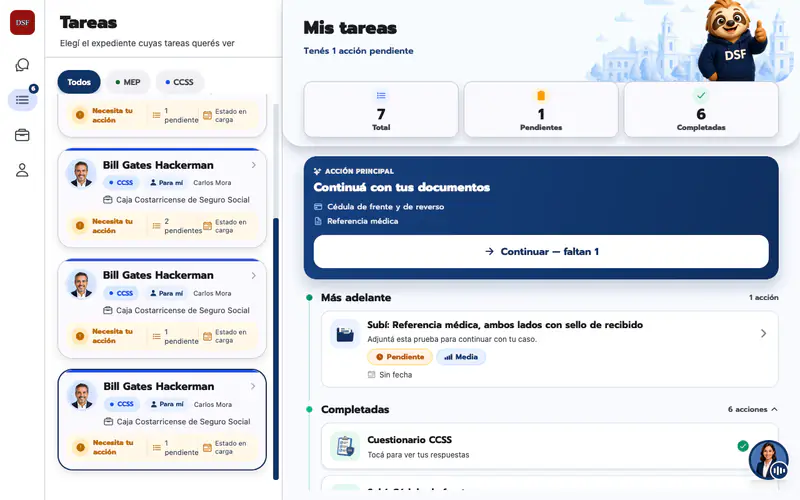Click the DSF sloth mascot image
Screen dimensions: 800x500
click(733, 40)
